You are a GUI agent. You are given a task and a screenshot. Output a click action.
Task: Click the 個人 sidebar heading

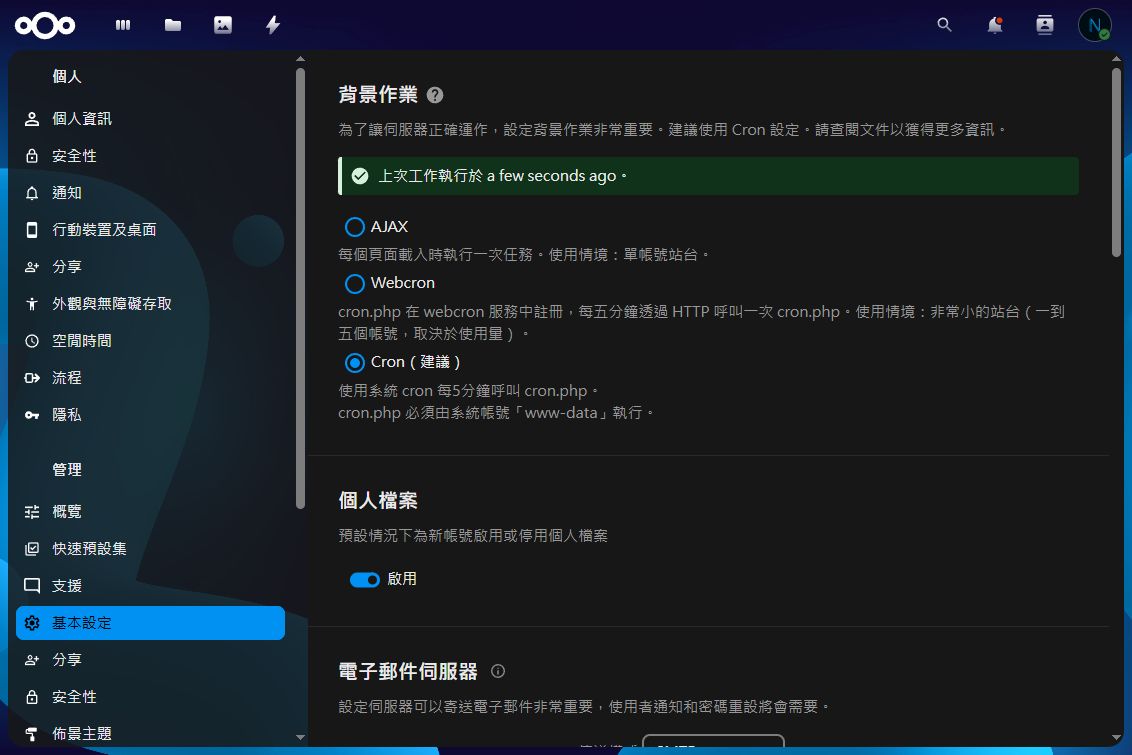[x=66, y=77]
